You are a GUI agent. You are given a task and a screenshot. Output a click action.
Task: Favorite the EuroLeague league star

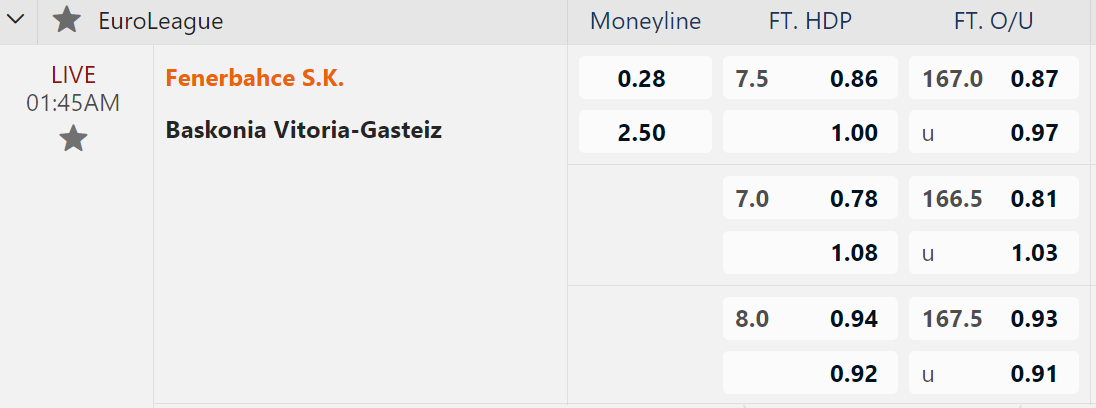tap(67, 20)
